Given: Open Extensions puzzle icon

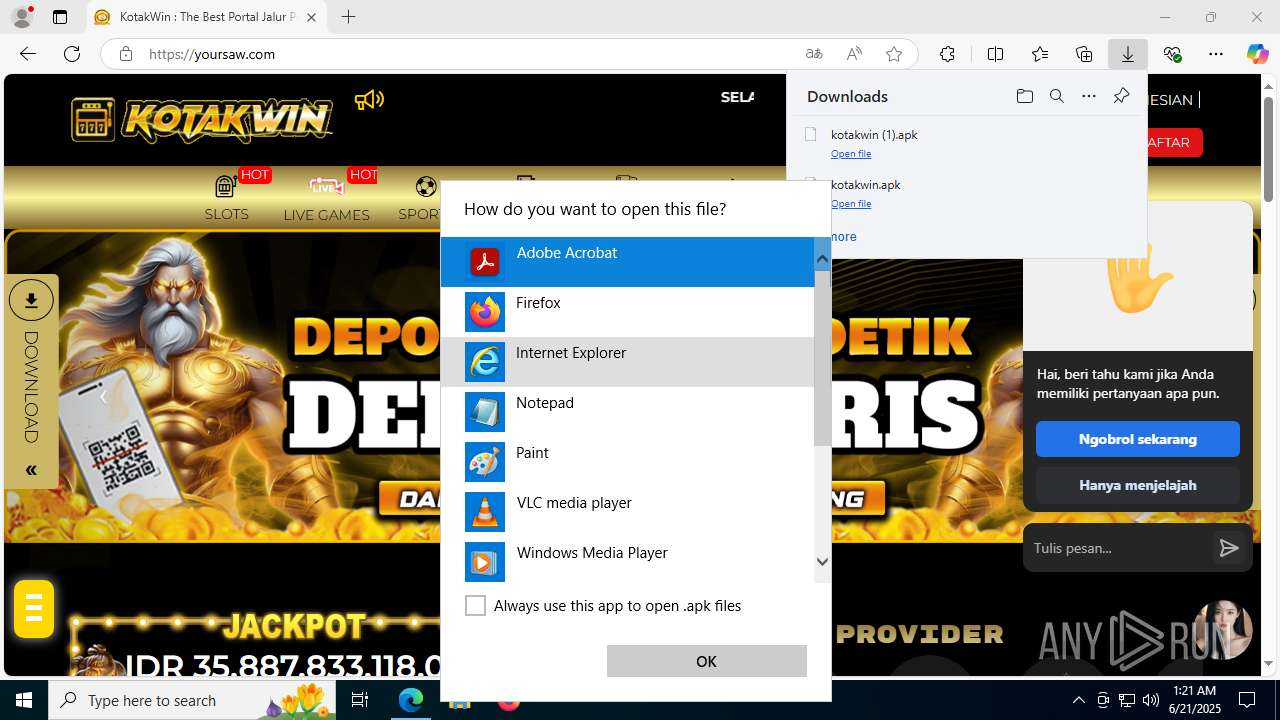Looking at the screenshot, I should 947,54.
